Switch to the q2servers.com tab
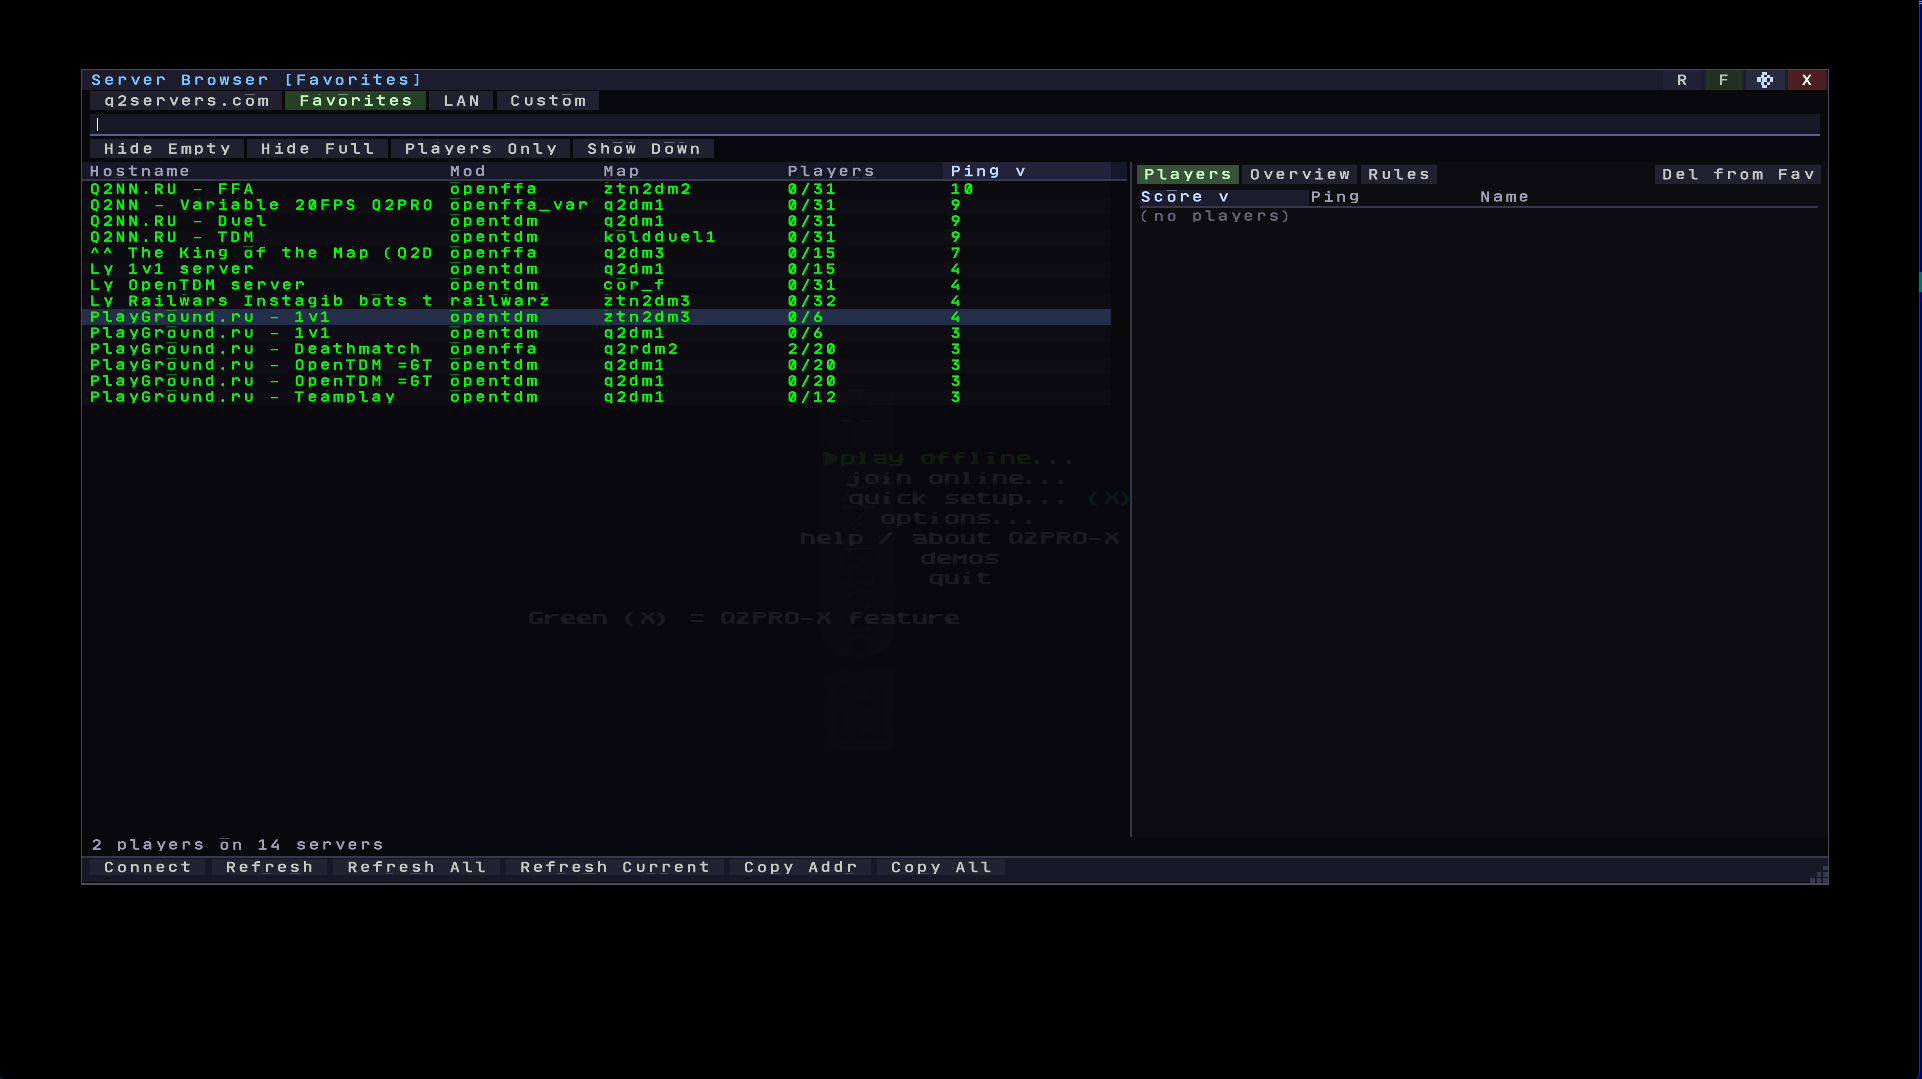The height and width of the screenshot is (1079, 1922). 184,100
